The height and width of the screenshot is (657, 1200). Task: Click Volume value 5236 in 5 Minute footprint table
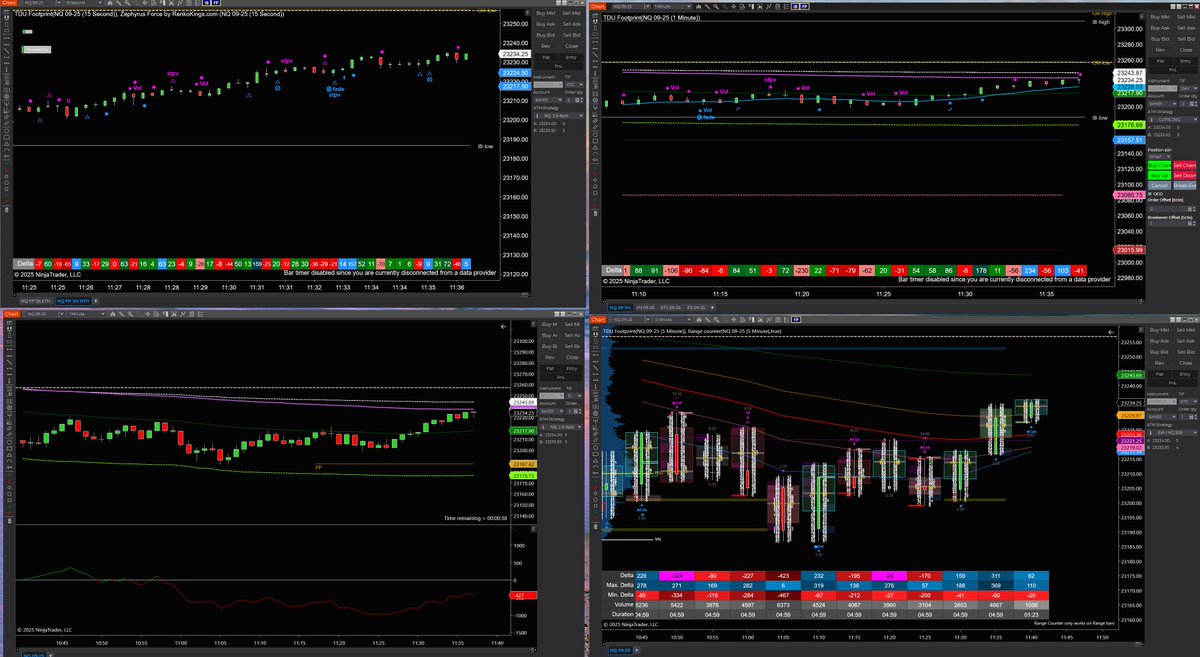pyautogui.click(x=641, y=604)
